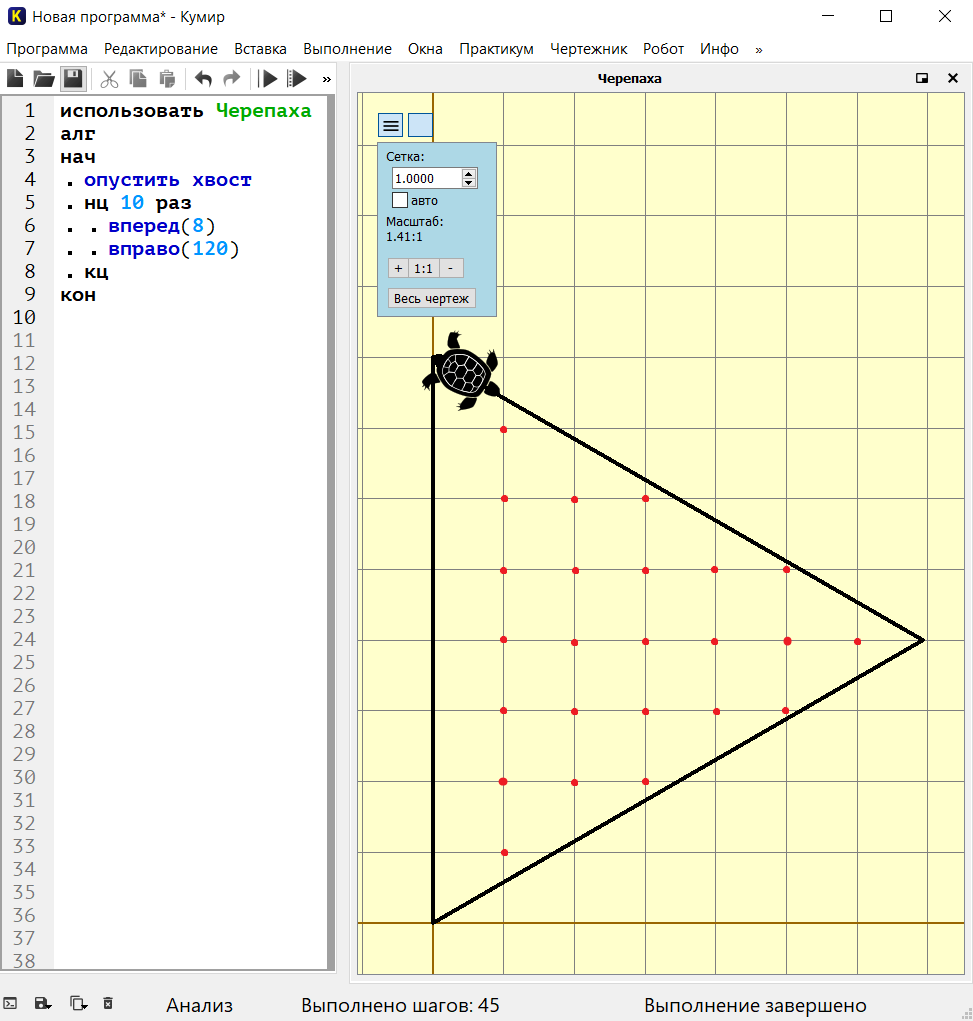
Task: Place cursor on 'нц 10 раз' line
Action: point(137,203)
